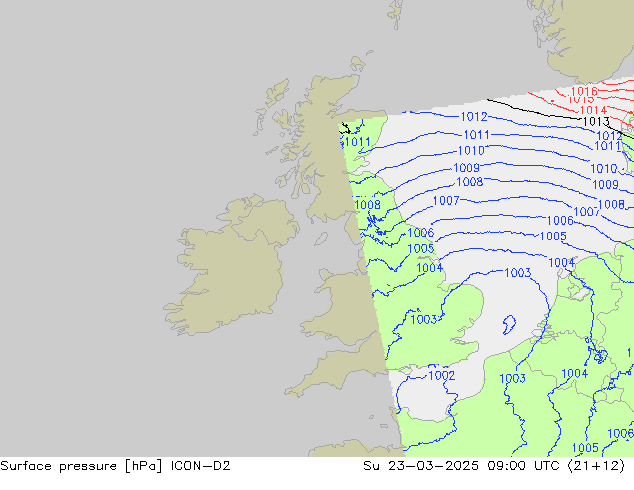Click the 1008 label over the Scottish mainland
The height and width of the screenshot is (490, 634).
pos(368,205)
